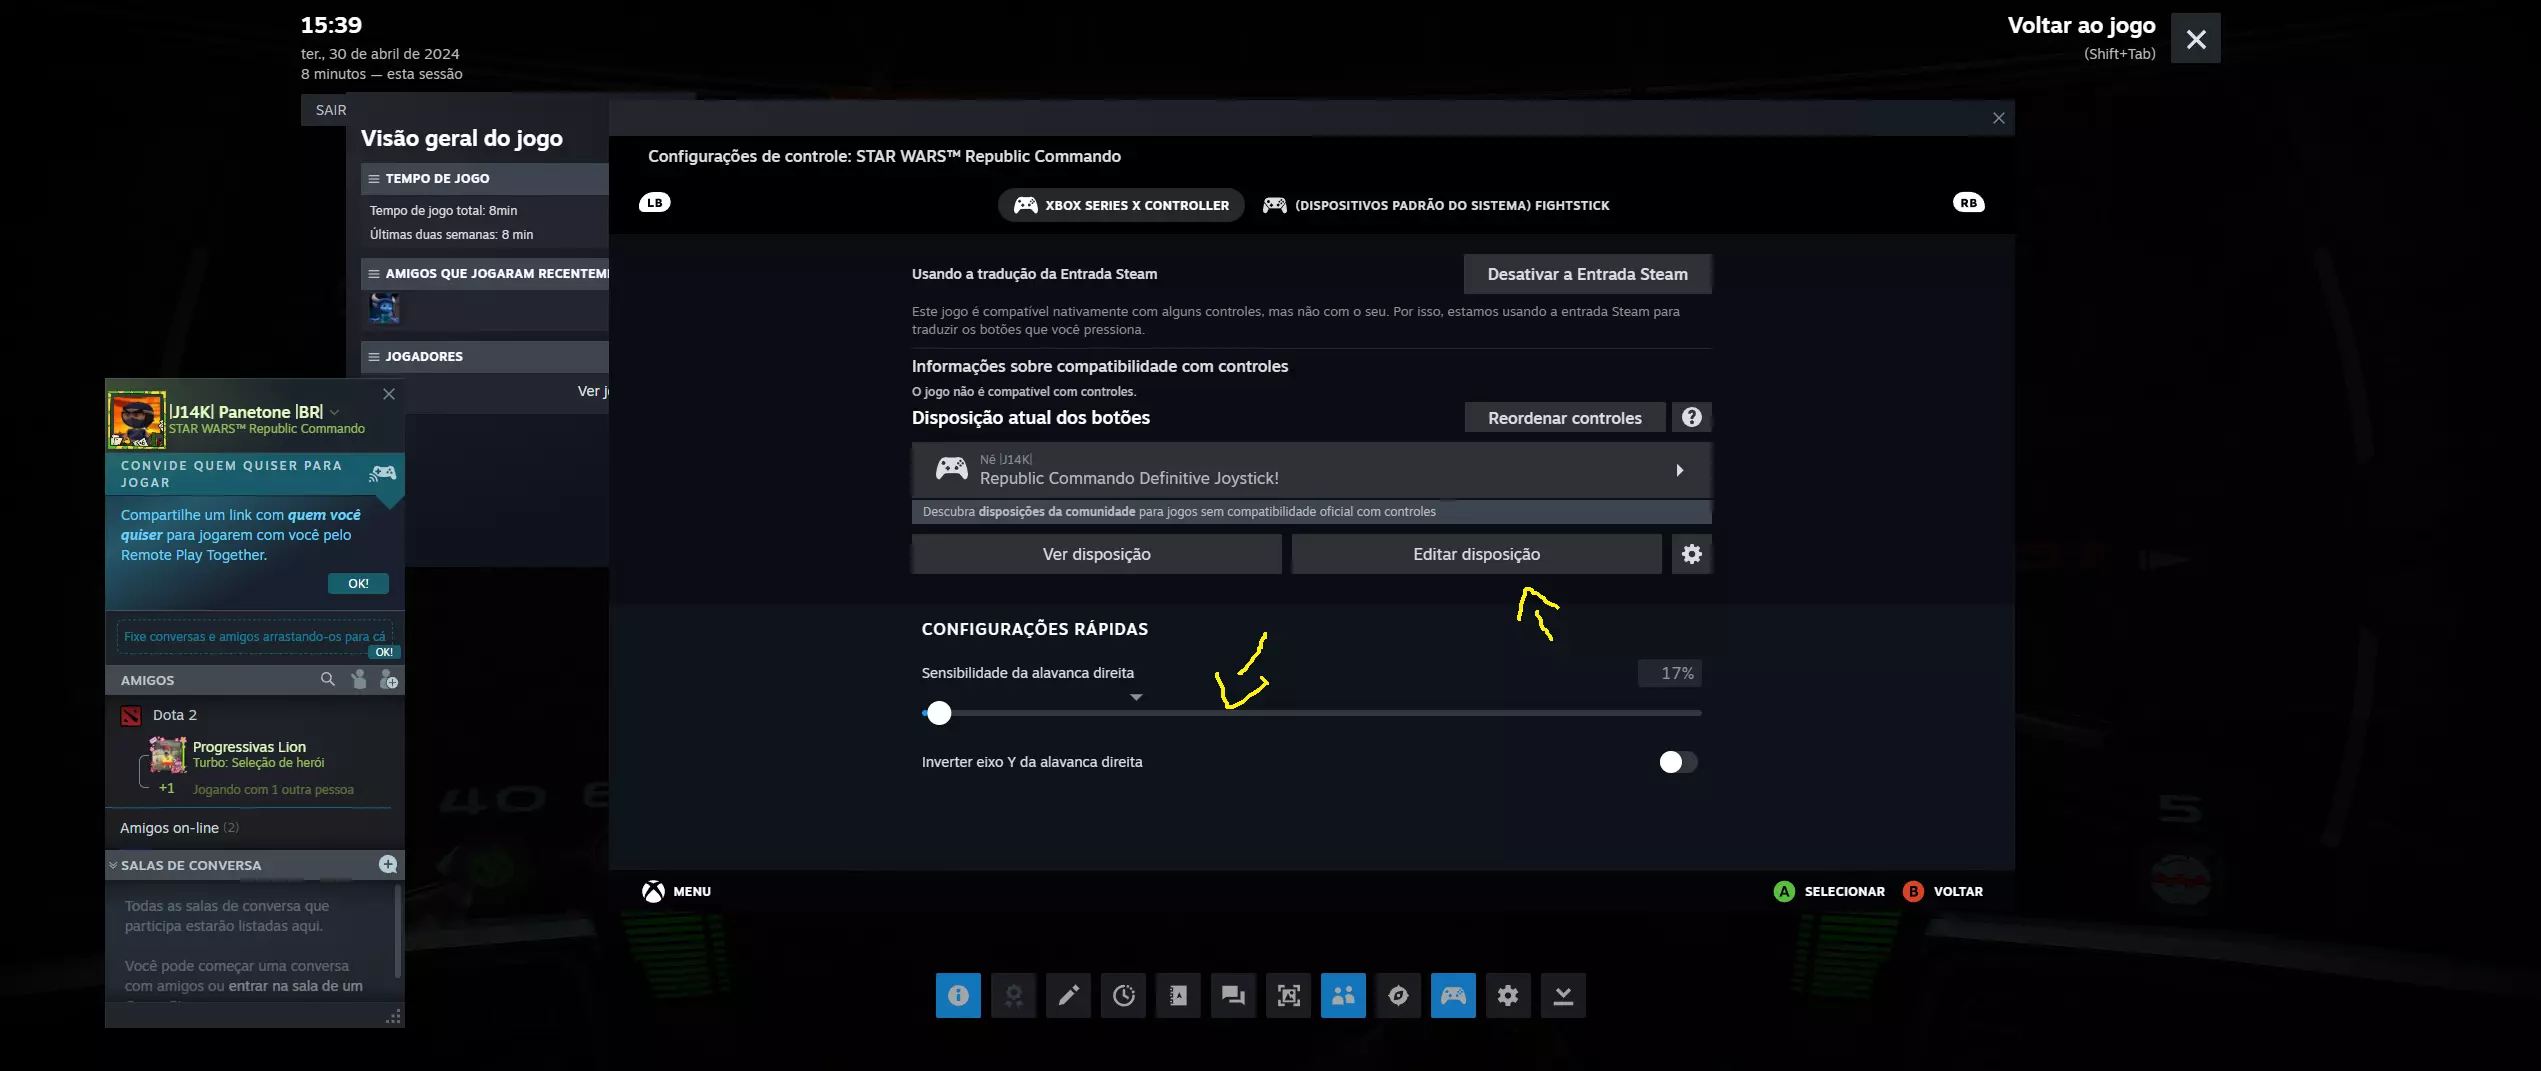The width and height of the screenshot is (2541, 1071).
Task: Open the achievements ribbon icon
Action: [1013, 995]
